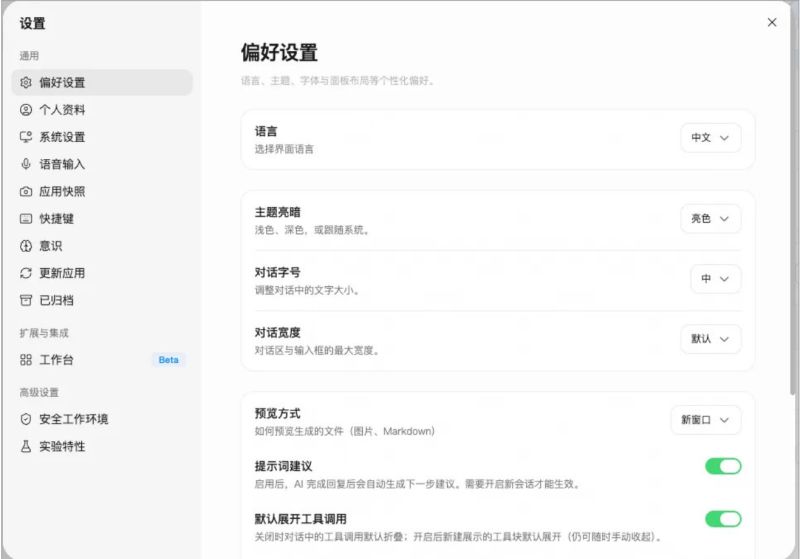Viewport: 800px width, 559px height.
Task: Open the 对话字号 size dropdown
Action: pyautogui.click(x=715, y=279)
